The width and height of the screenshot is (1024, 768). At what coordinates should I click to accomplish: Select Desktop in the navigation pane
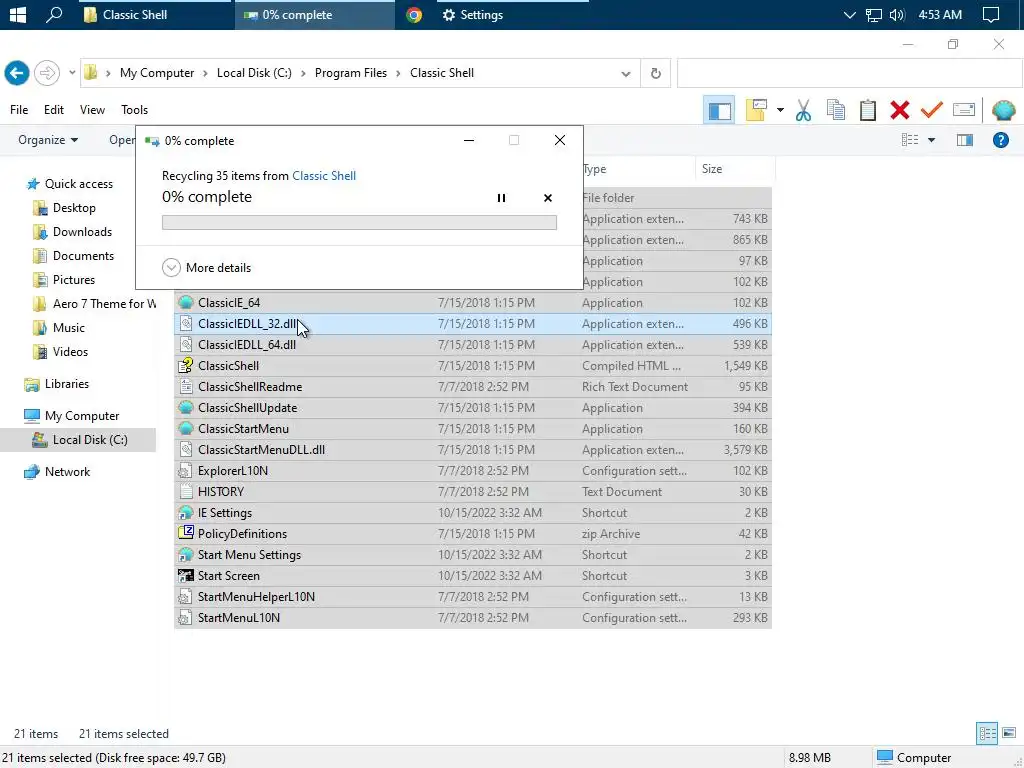pyautogui.click(x=74, y=208)
